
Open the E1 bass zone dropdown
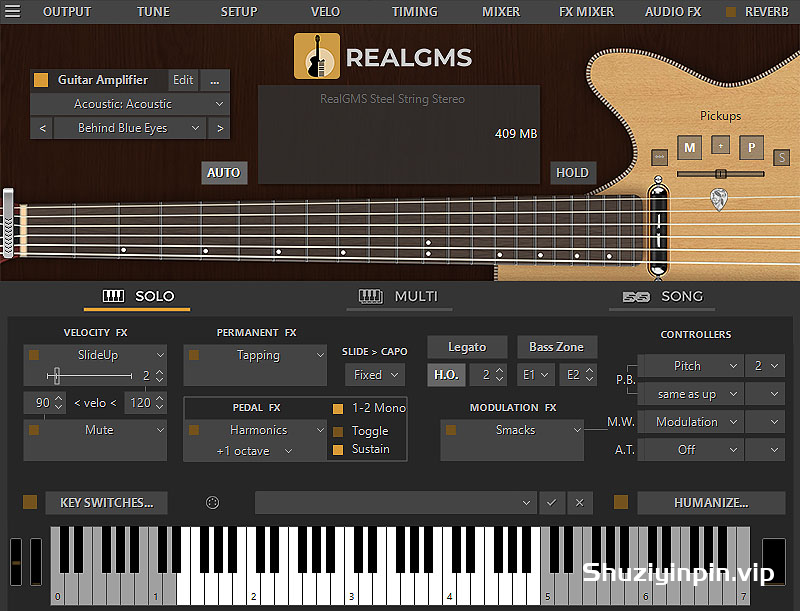(x=535, y=375)
